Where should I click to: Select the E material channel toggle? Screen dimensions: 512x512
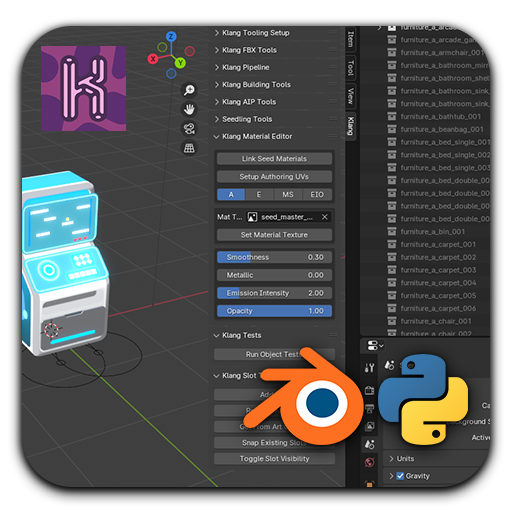[259, 195]
